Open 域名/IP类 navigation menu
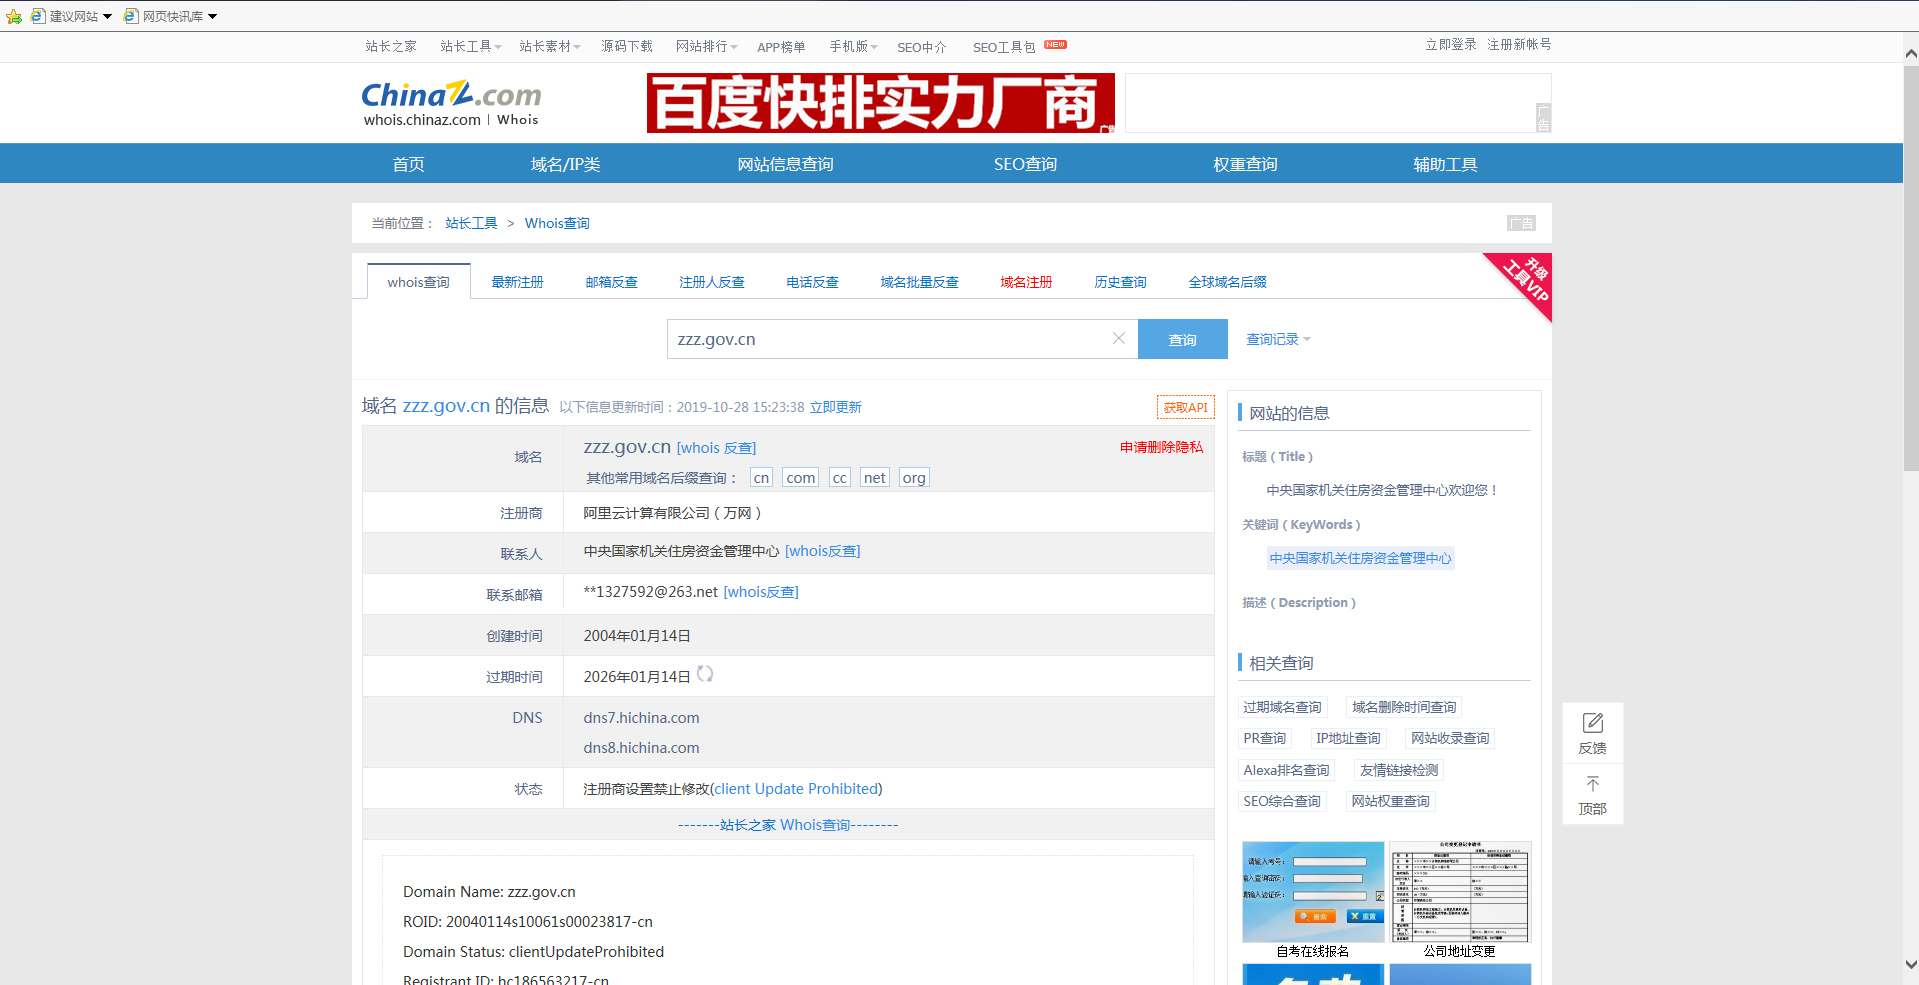1919x985 pixels. (x=566, y=164)
